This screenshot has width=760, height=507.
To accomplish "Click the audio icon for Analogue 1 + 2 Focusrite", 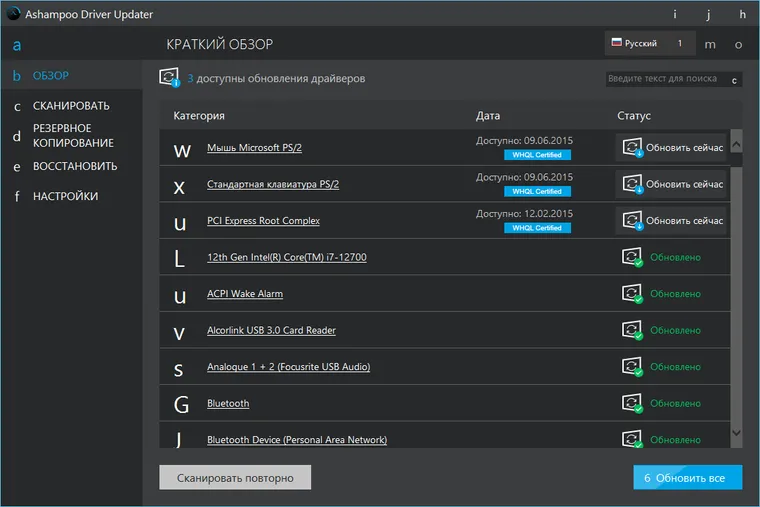I will pyautogui.click(x=178, y=371).
